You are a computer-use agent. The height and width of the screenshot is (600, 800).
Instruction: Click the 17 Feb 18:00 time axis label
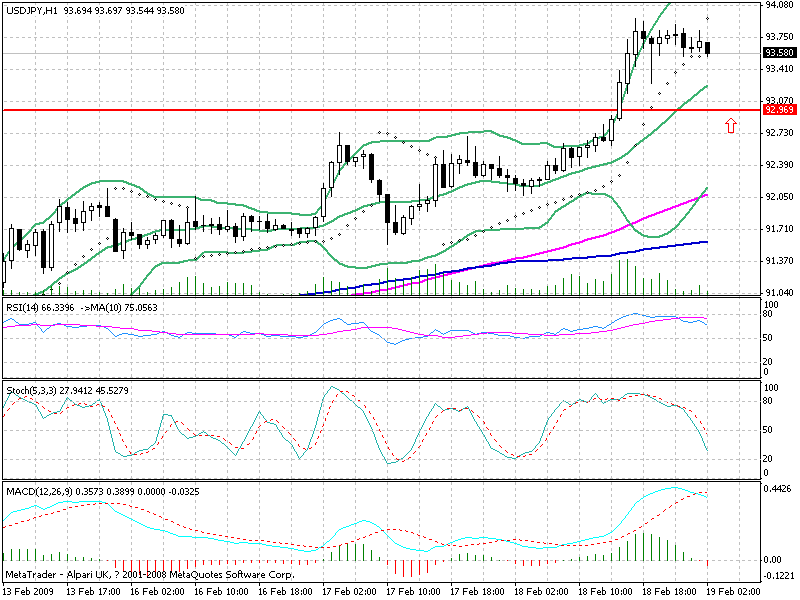coord(477,591)
